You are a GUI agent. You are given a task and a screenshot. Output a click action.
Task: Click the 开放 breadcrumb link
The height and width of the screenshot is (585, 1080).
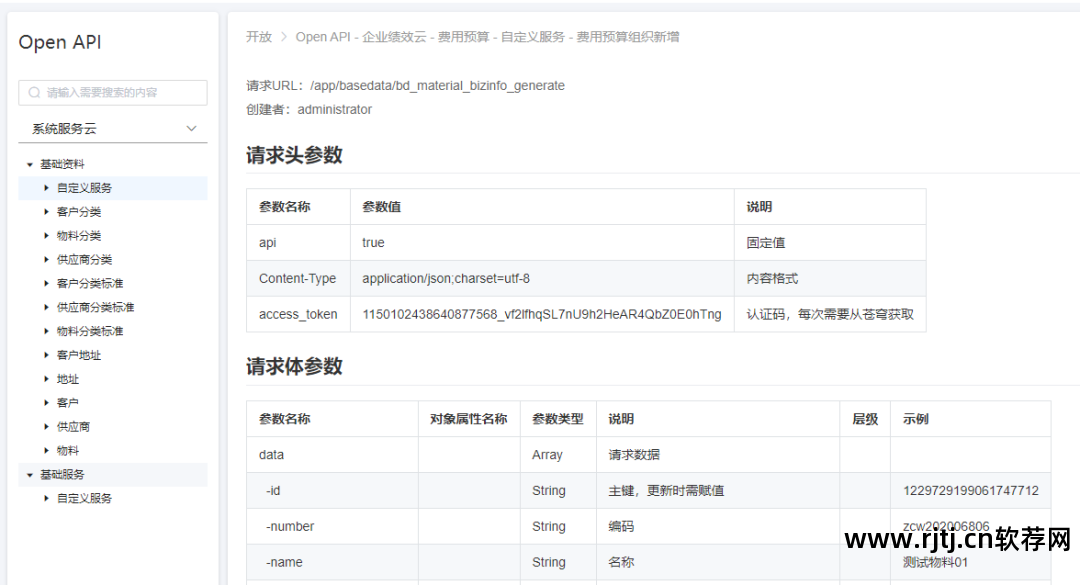click(259, 37)
